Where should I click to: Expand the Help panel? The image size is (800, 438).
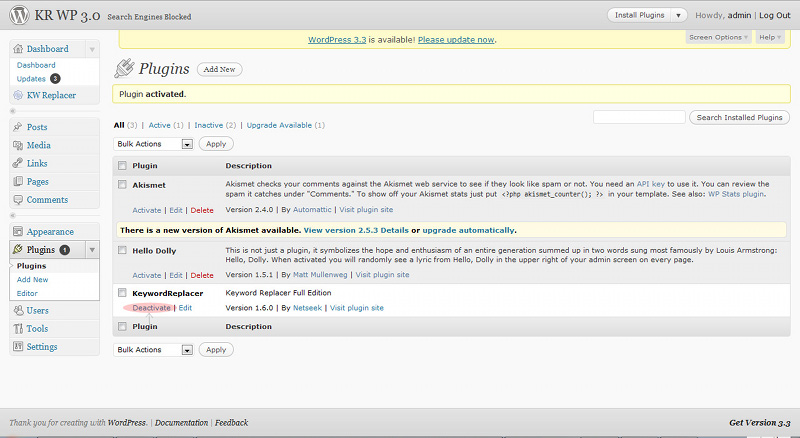point(769,37)
